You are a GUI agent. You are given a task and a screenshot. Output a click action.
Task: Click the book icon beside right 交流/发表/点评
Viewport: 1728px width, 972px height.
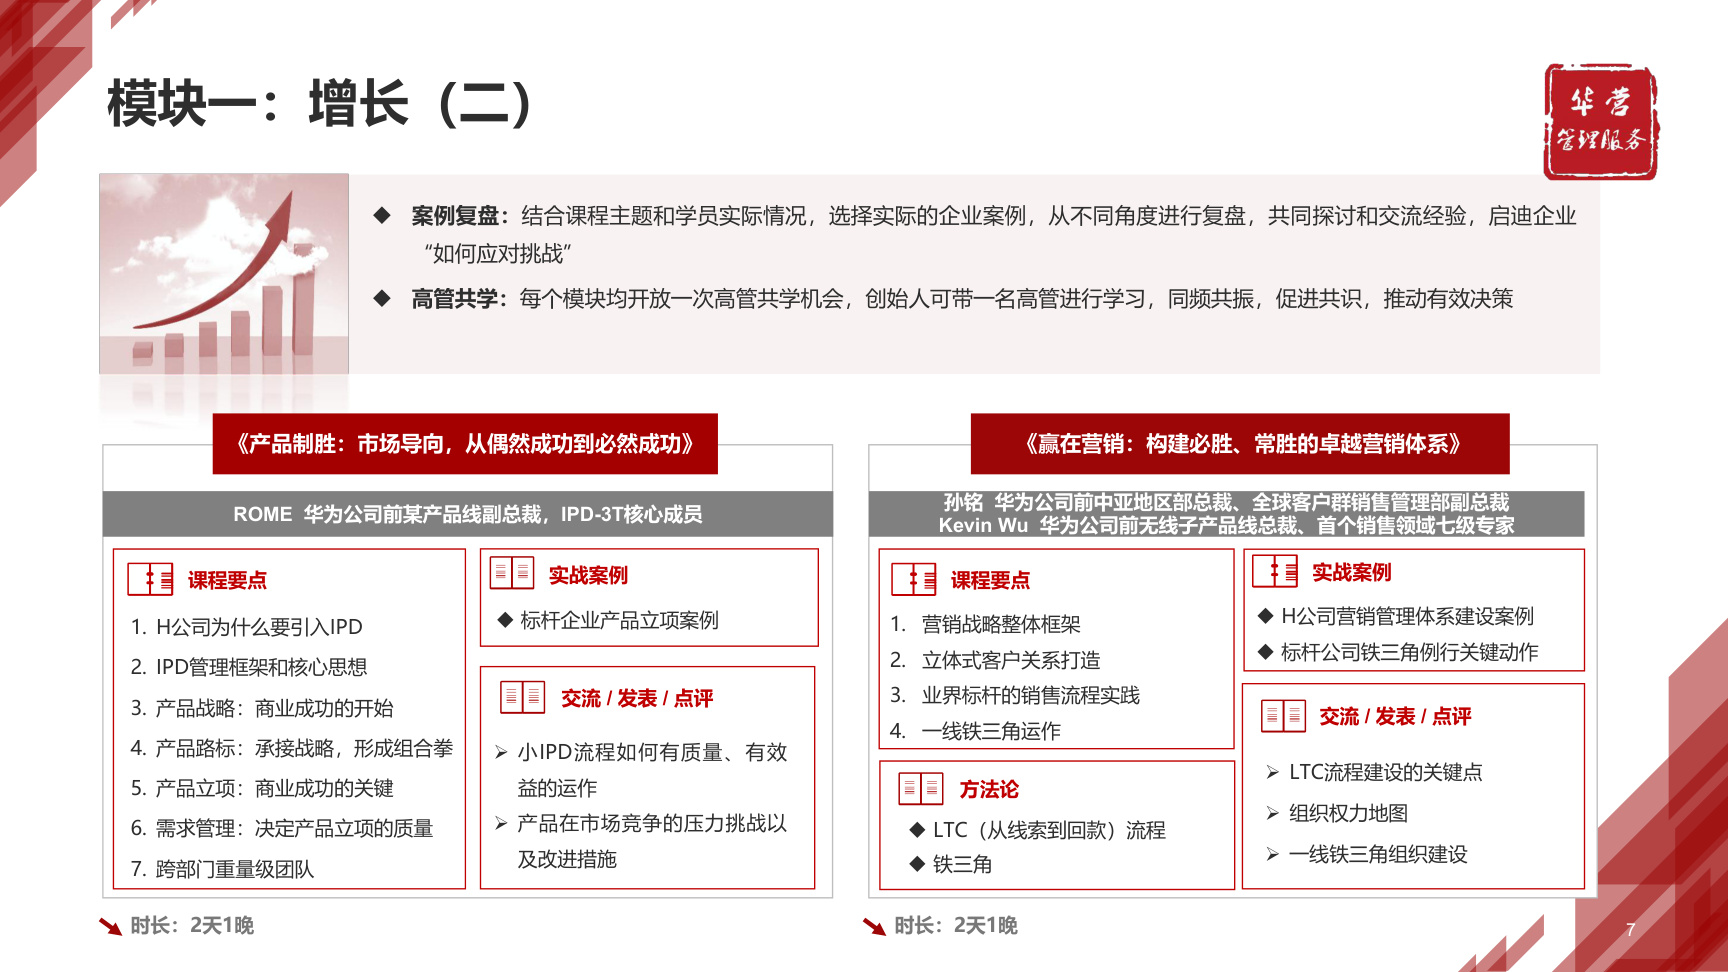coord(1283,715)
